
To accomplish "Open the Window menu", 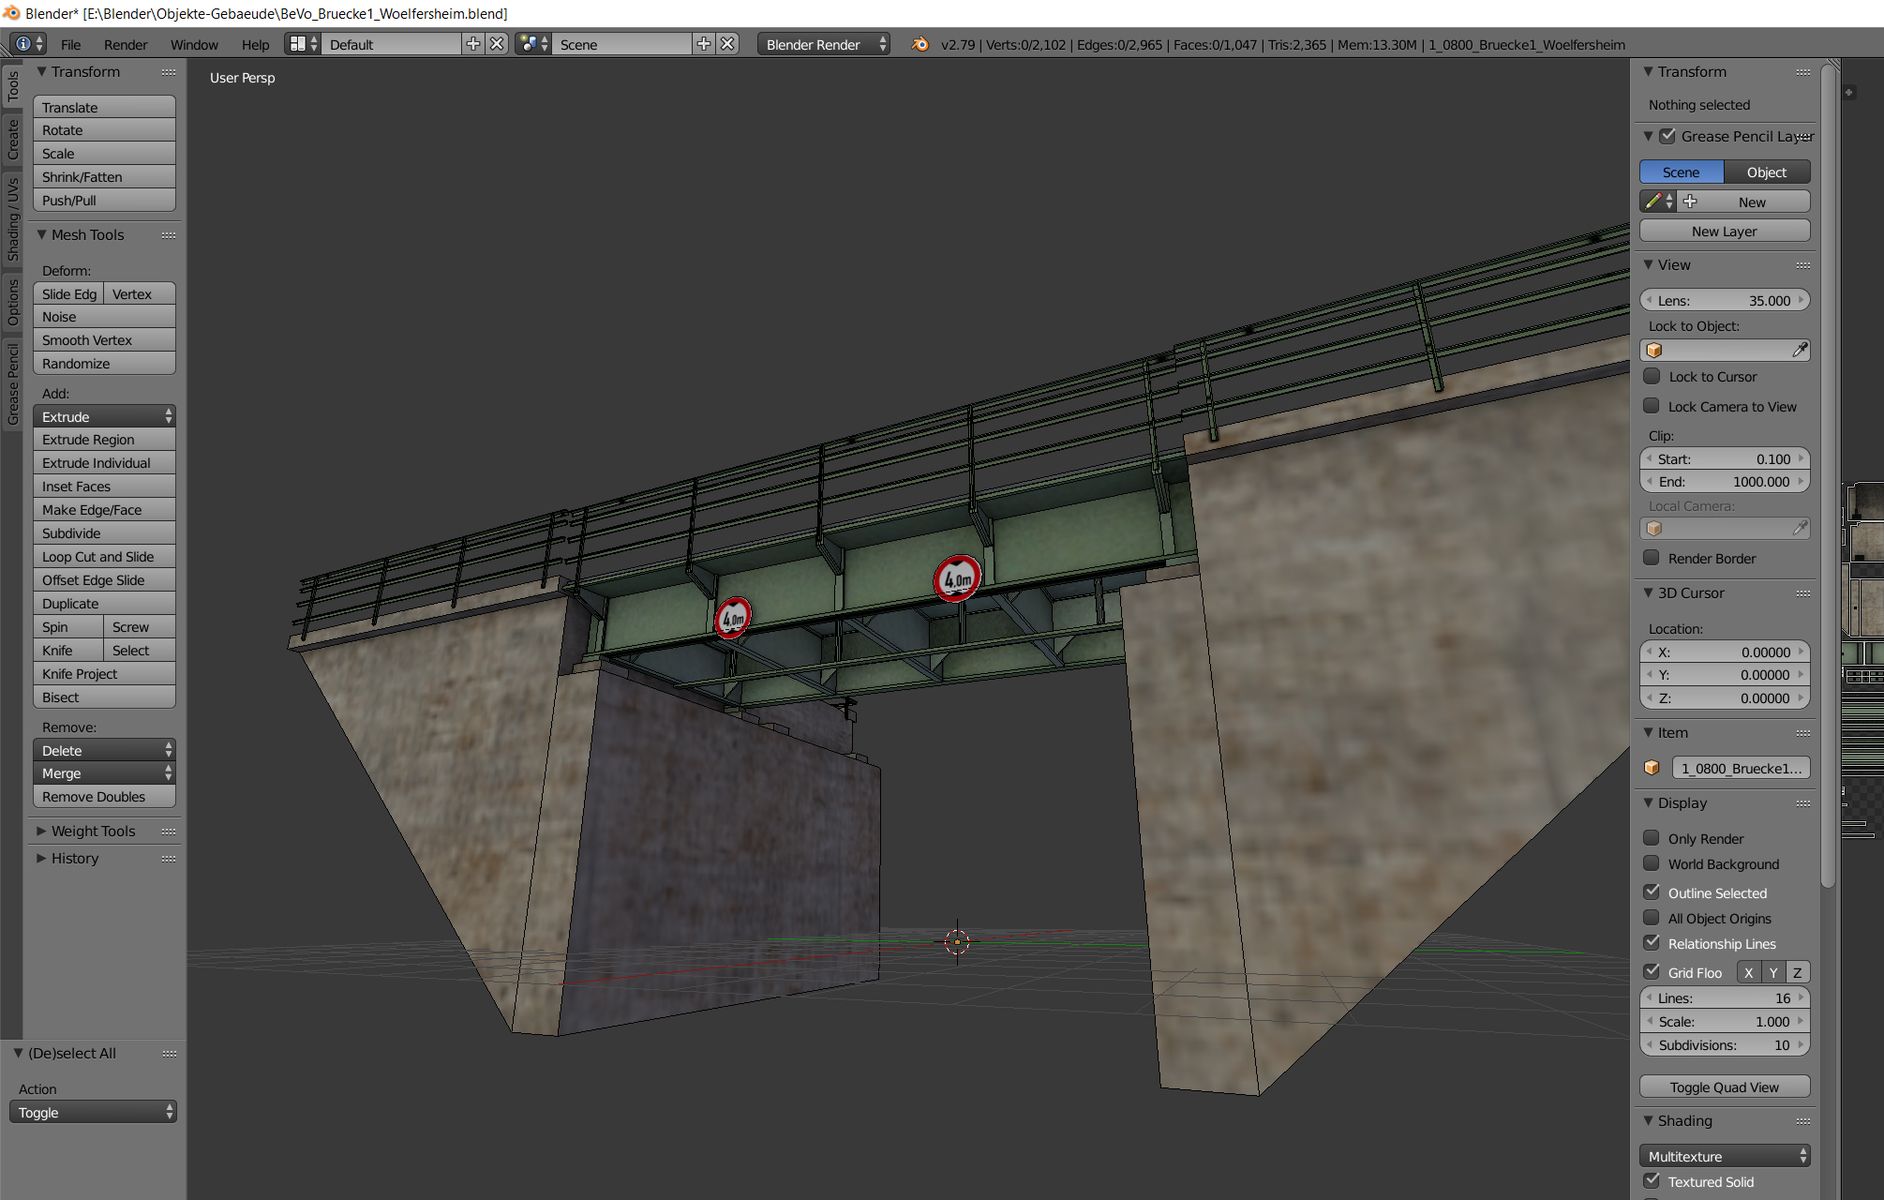I will pyautogui.click(x=194, y=45).
